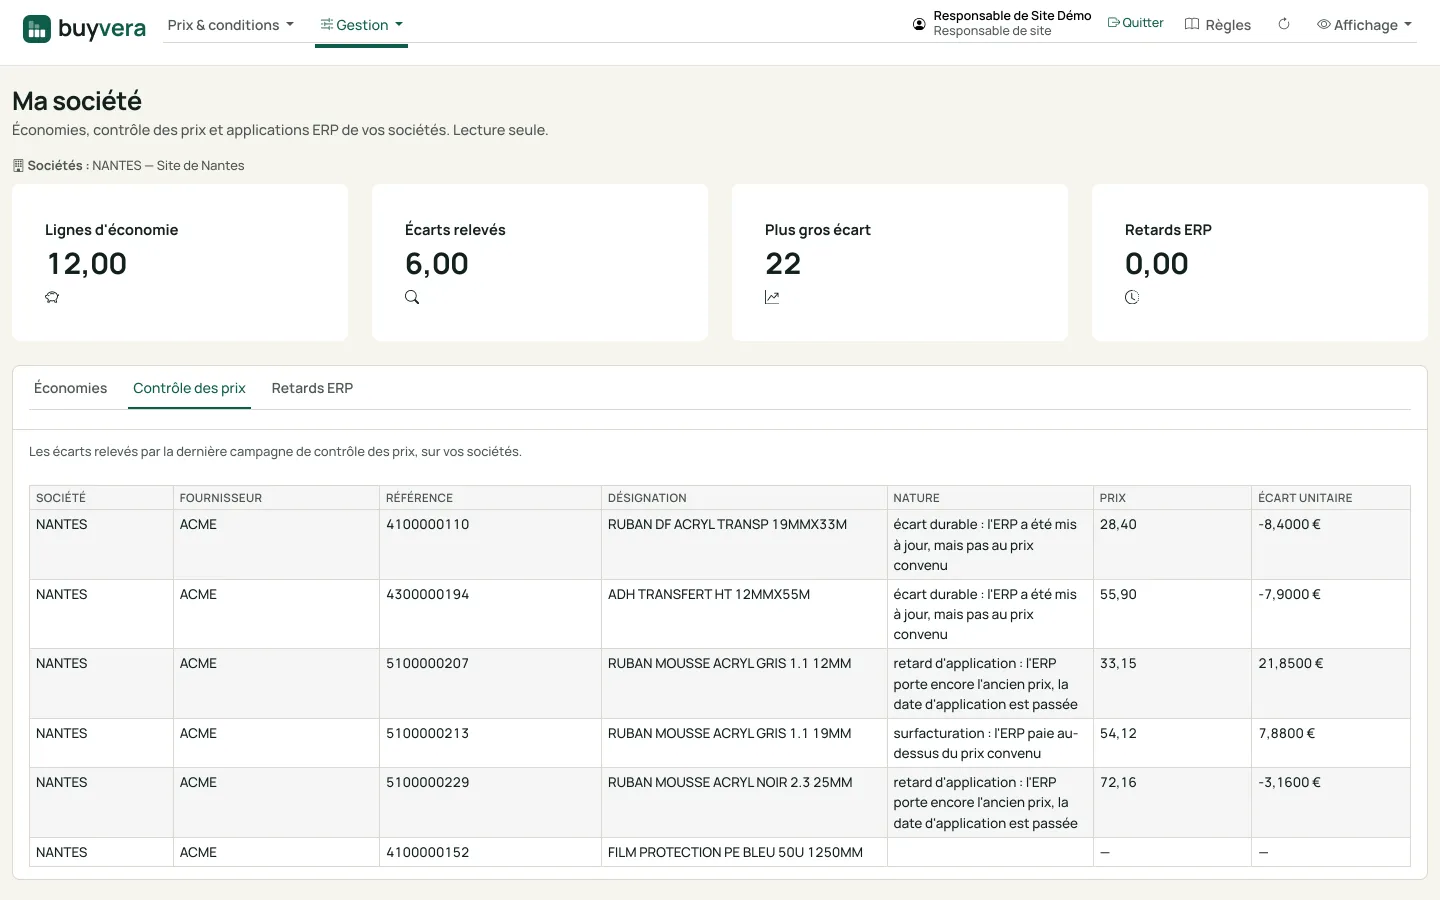The height and width of the screenshot is (900, 1440).
Task: Open the Gestion dropdown menu
Action: 361,25
